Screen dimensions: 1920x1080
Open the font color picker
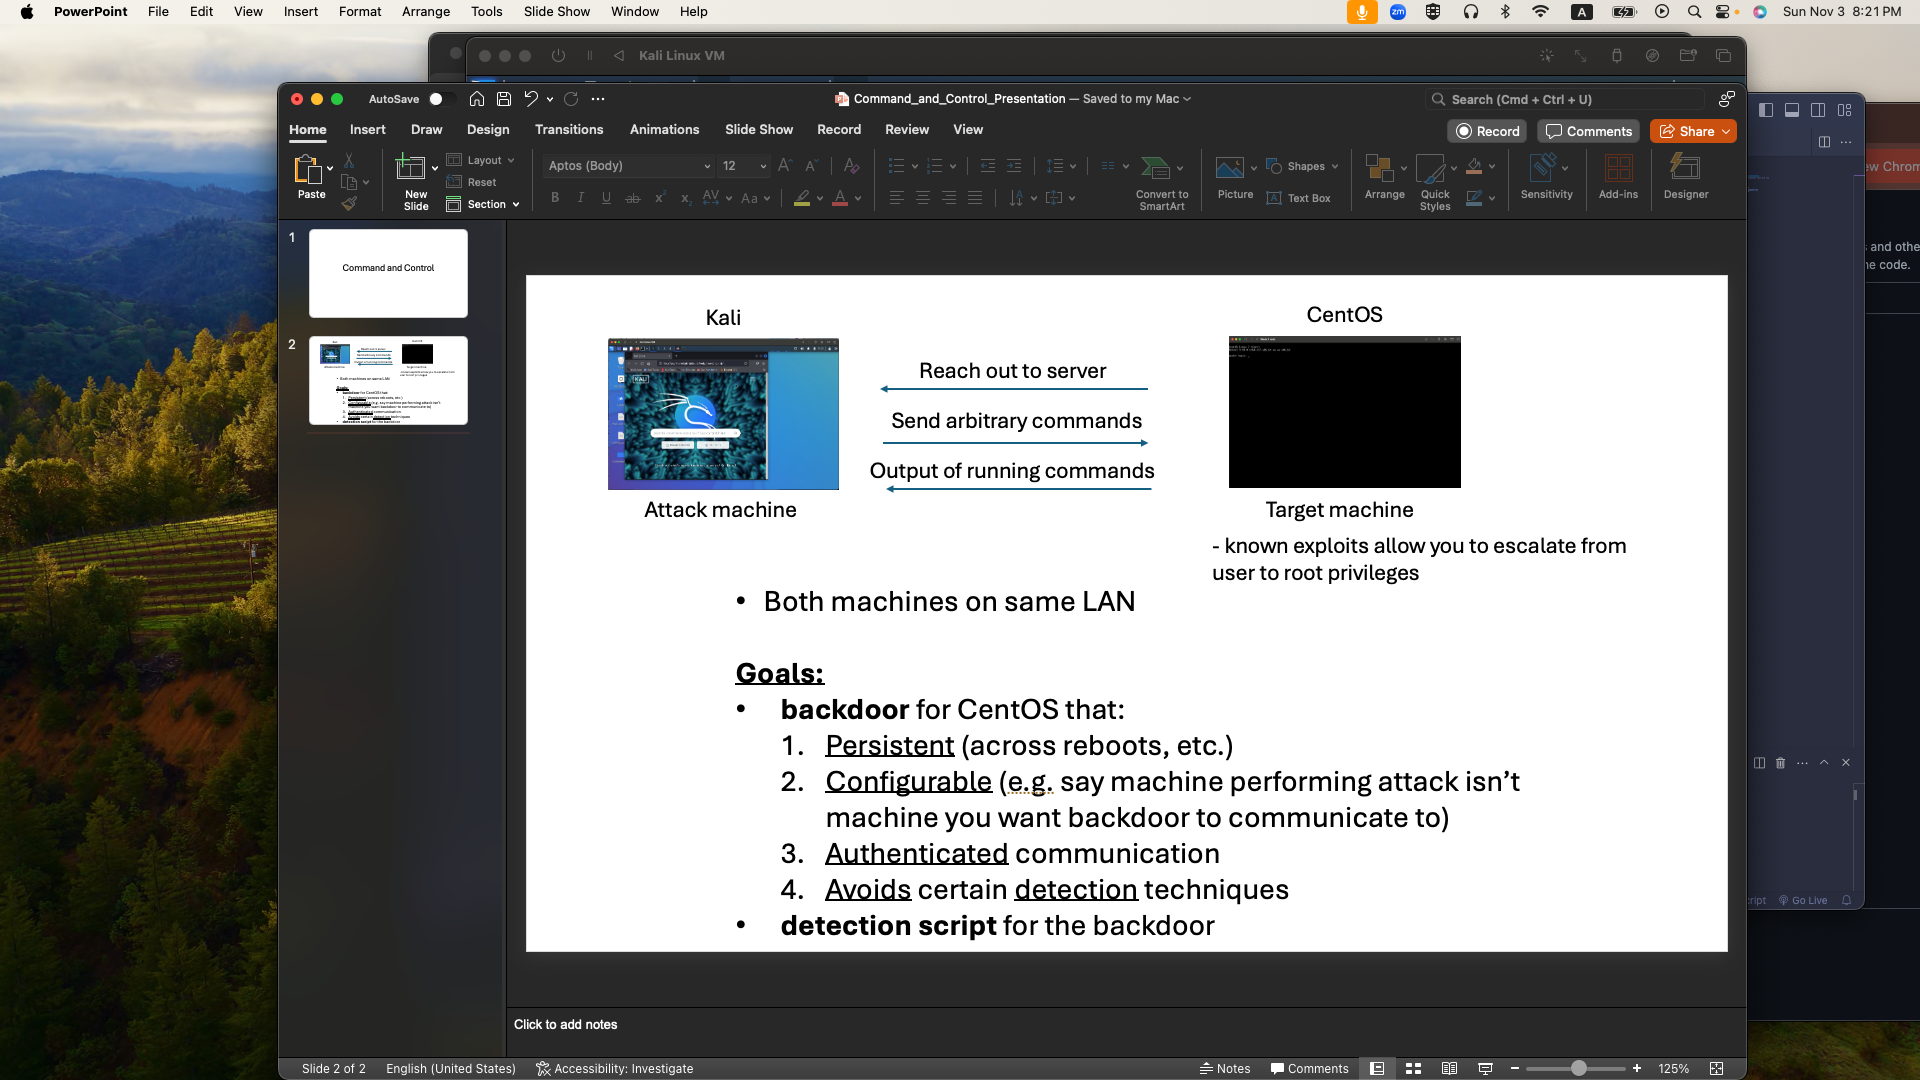coord(858,198)
